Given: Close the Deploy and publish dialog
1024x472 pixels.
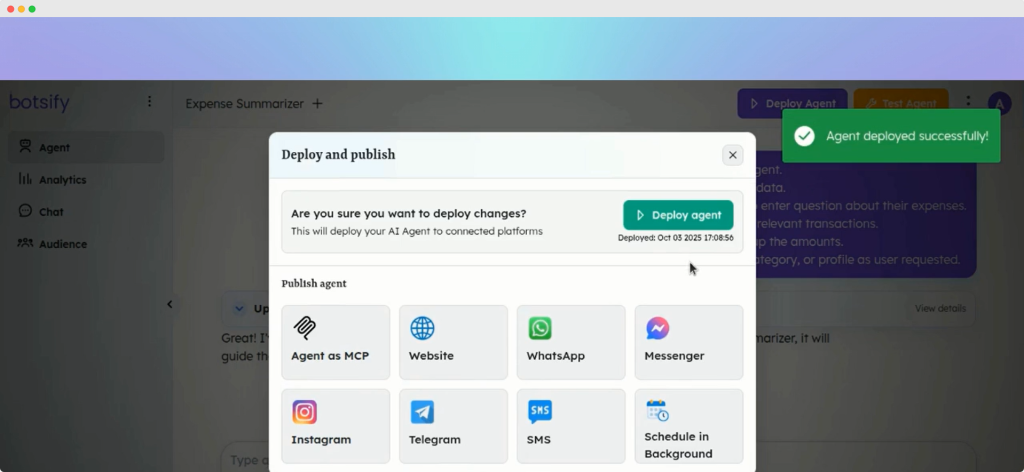Looking at the screenshot, I should [732, 155].
